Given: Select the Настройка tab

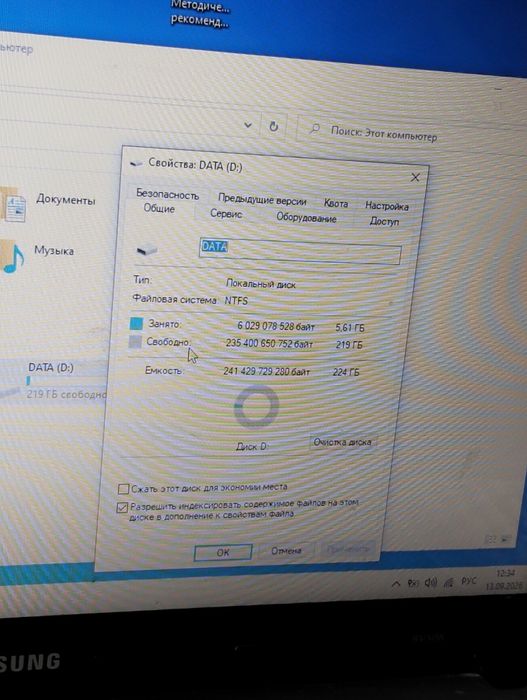Looking at the screenshot, I should click(387, 206).
